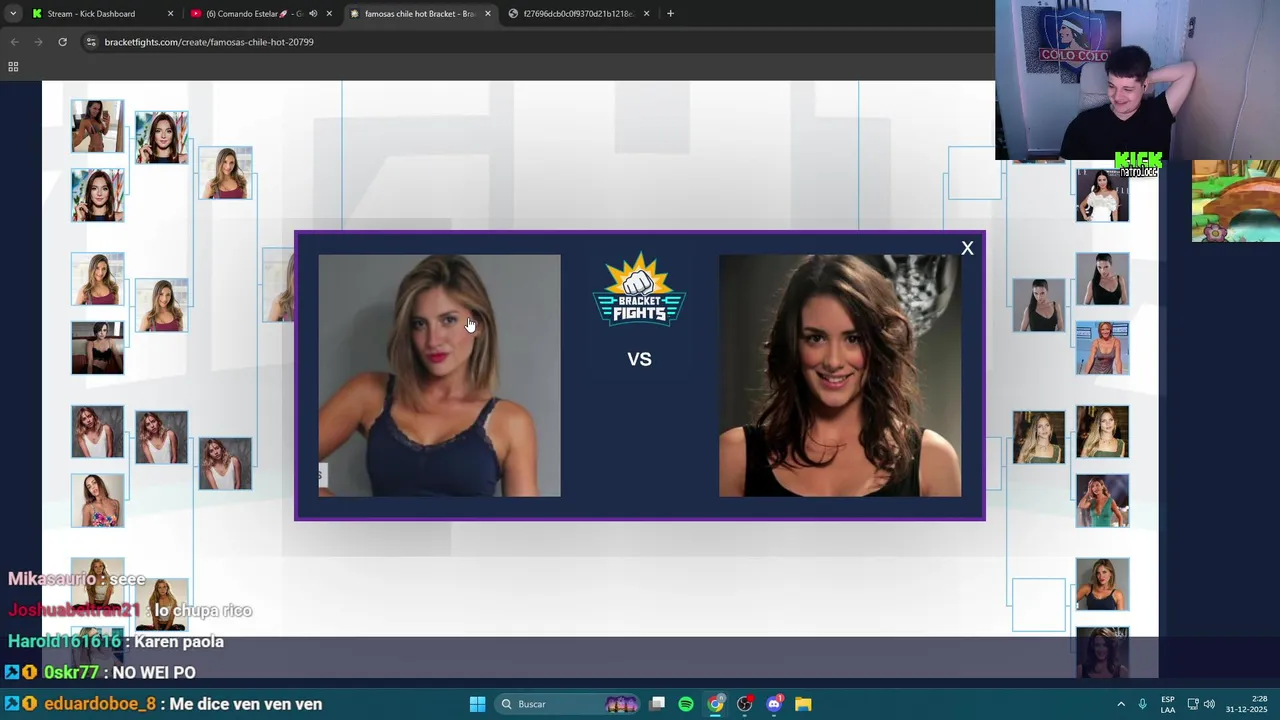Open Task View on the taskbar
1280x720 pixels.
[657, 704]
